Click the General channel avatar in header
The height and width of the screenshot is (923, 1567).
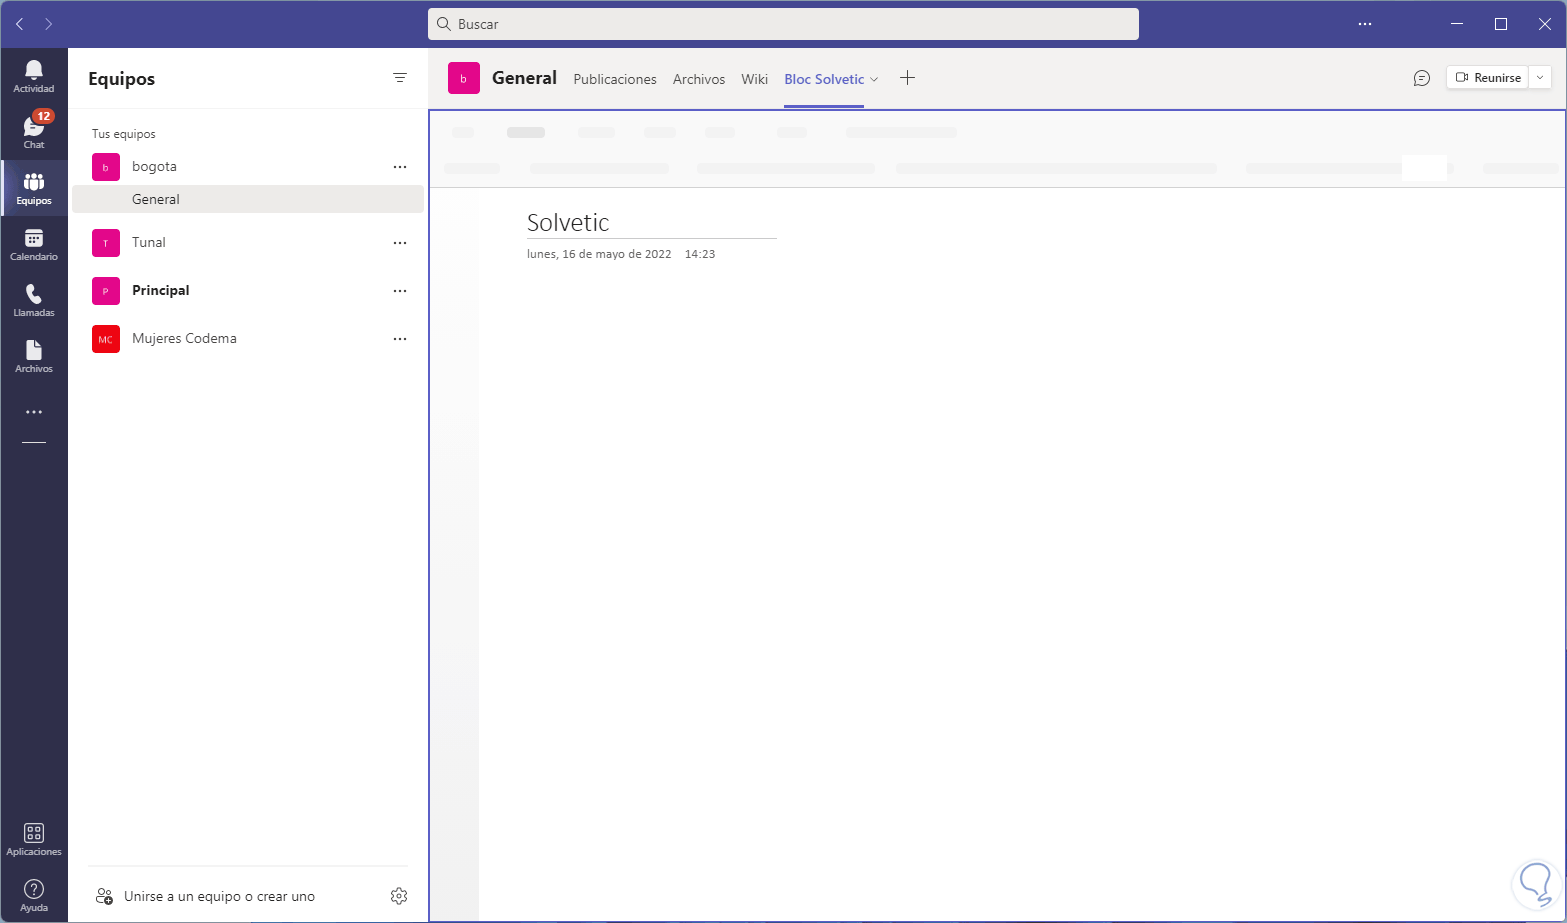[x=464, y=78]
